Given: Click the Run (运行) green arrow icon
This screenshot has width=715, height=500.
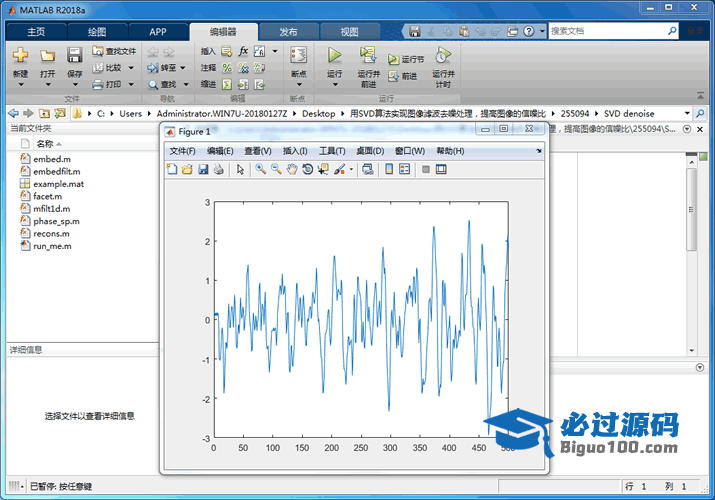Looking at the screenshot, I should click(334, 55).
